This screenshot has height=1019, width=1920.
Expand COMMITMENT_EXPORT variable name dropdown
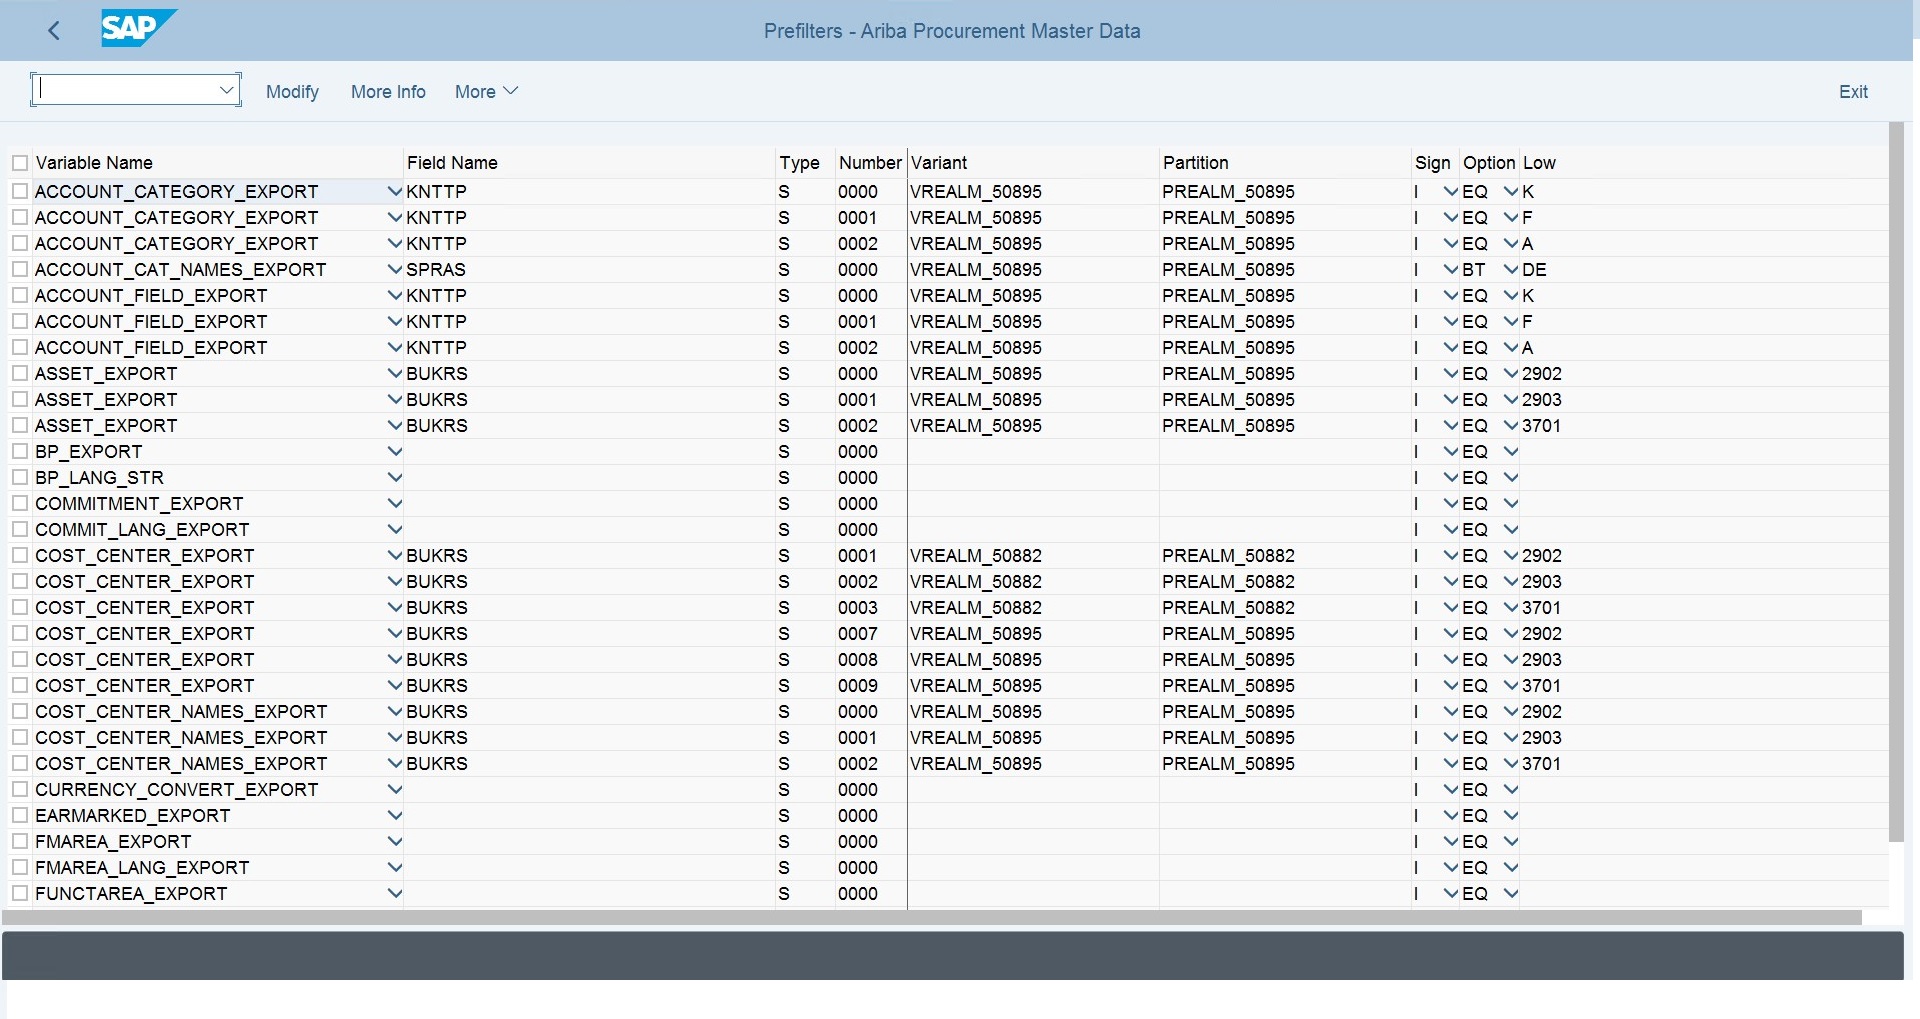[394, 503]
